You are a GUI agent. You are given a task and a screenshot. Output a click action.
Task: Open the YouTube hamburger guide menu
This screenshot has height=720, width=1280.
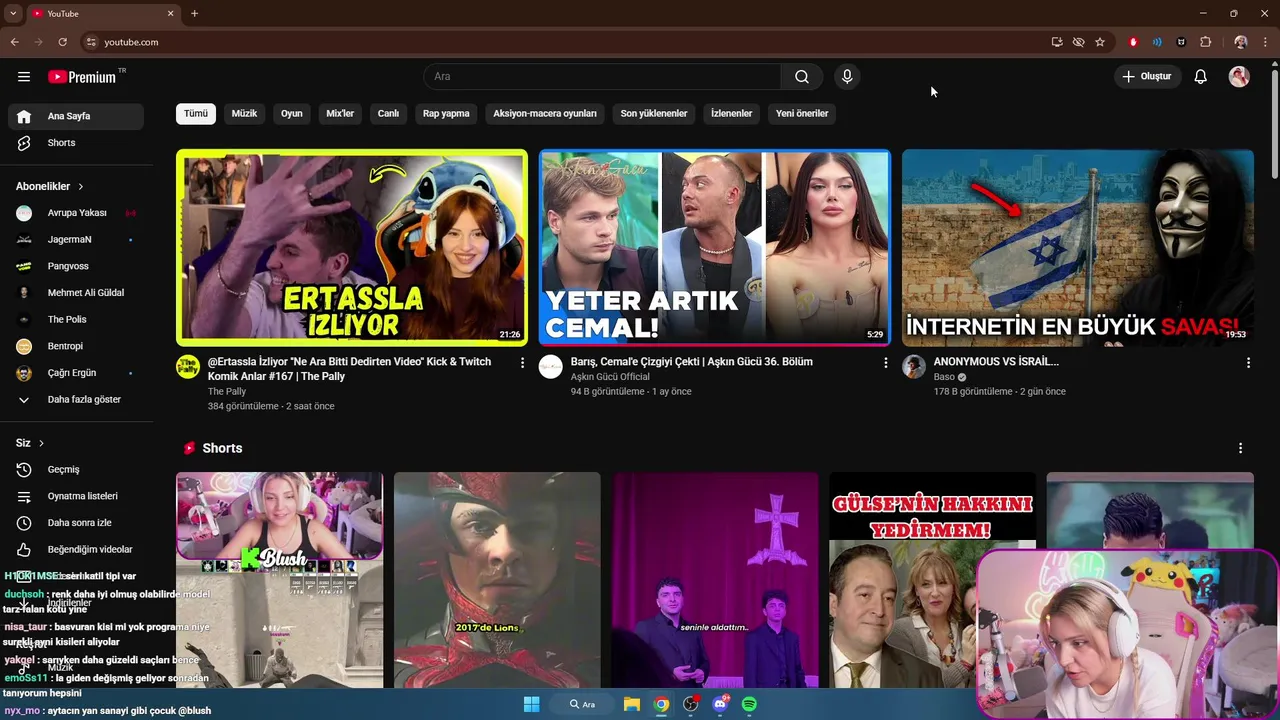pos(24,77)
